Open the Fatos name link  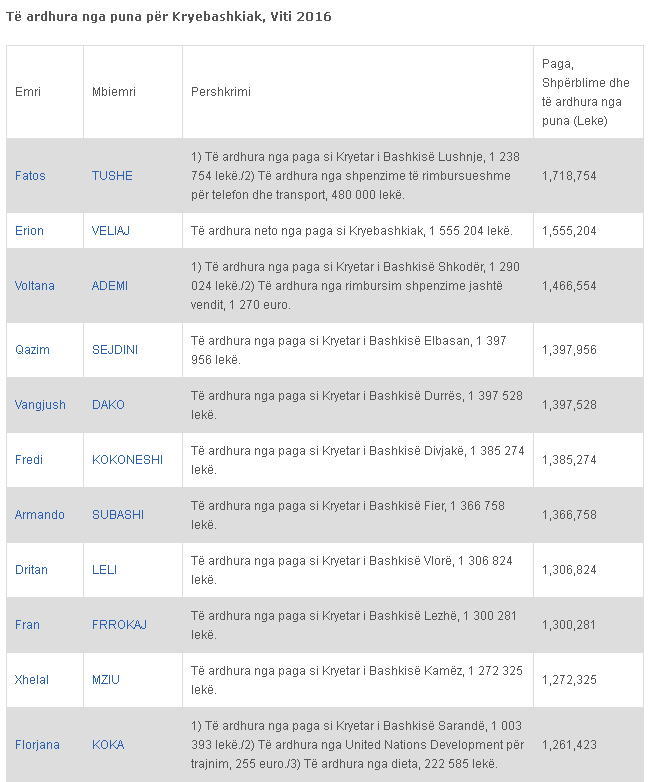(x=30, y=176)
